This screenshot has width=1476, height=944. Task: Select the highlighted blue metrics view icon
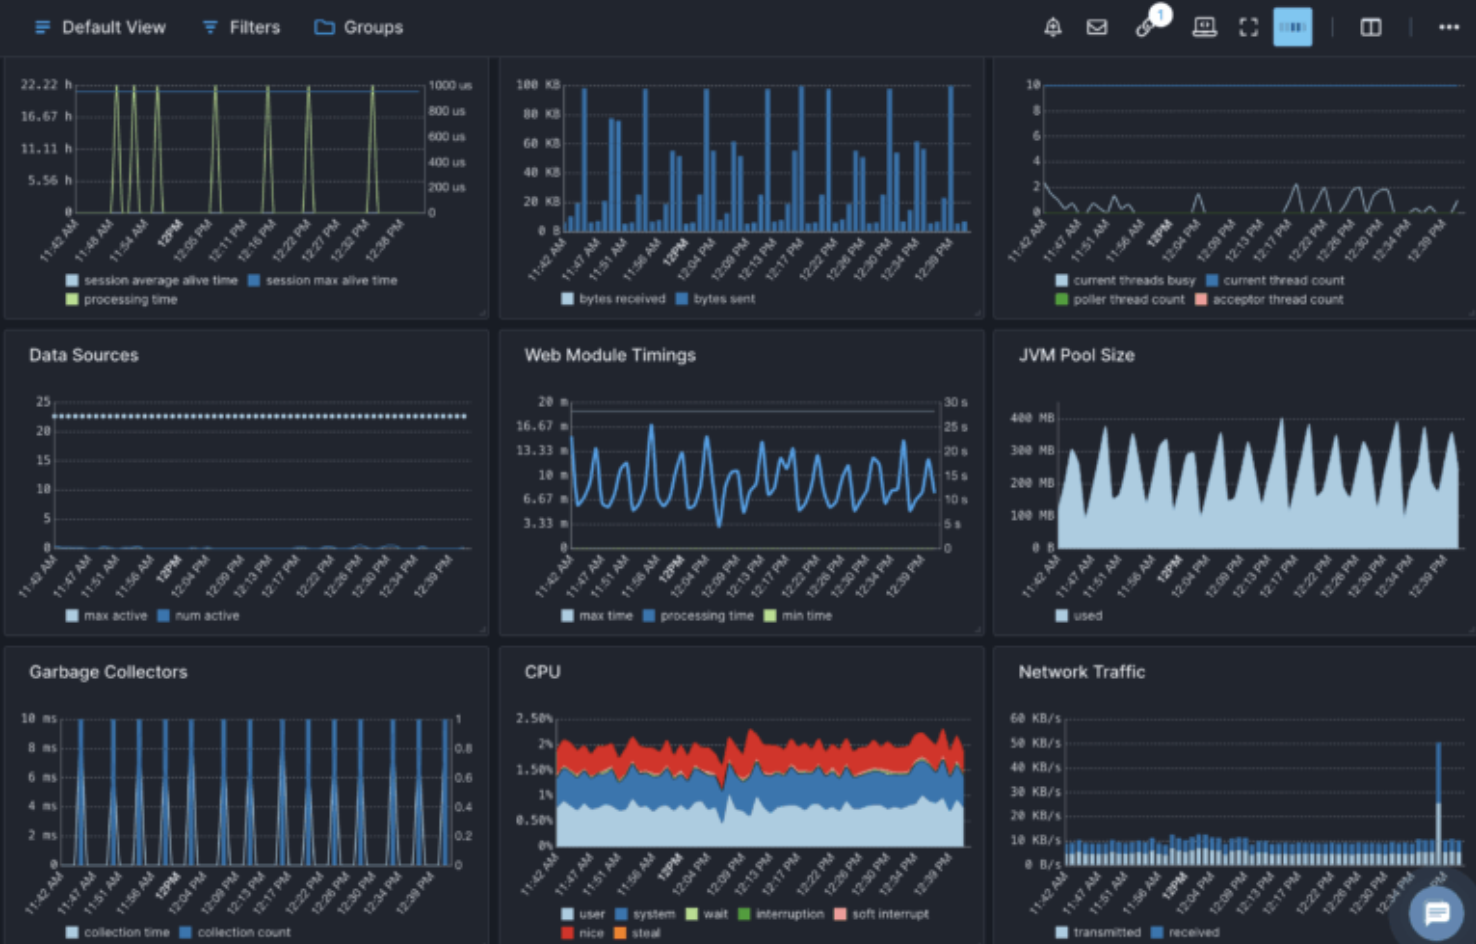point(1292,27)
